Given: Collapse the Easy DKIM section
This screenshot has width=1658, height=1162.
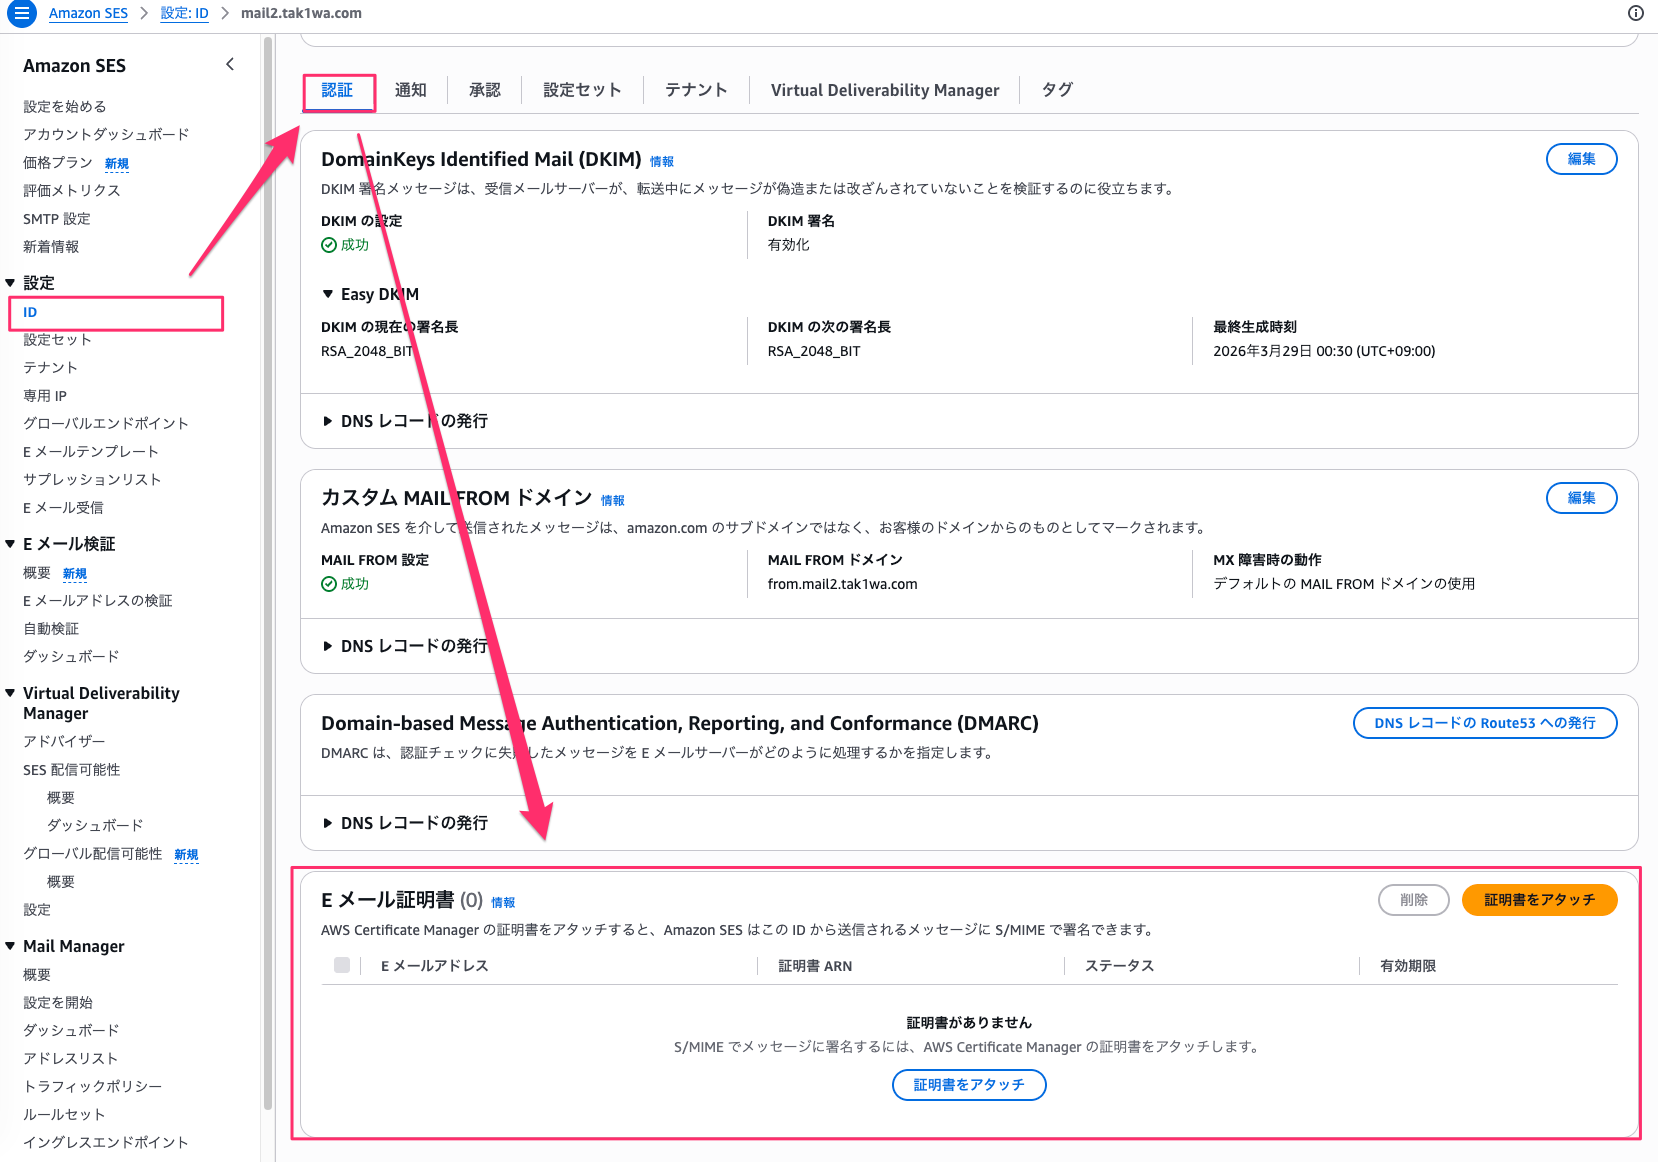Looking at the screenshot, I should tap(327, 294).
